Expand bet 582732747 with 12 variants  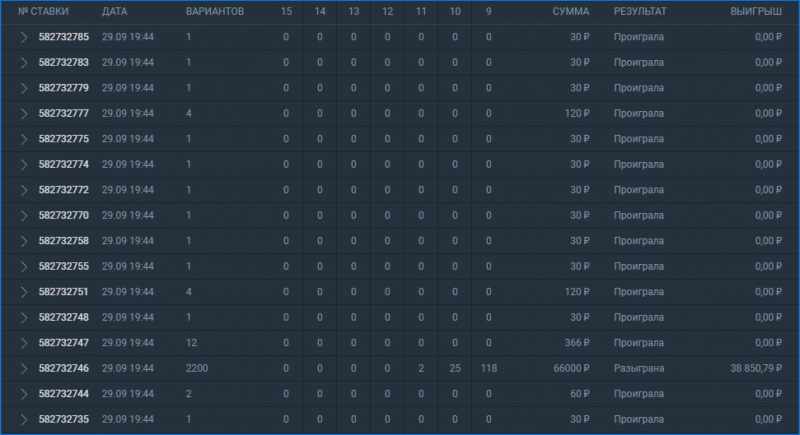[x=23, y=343]
